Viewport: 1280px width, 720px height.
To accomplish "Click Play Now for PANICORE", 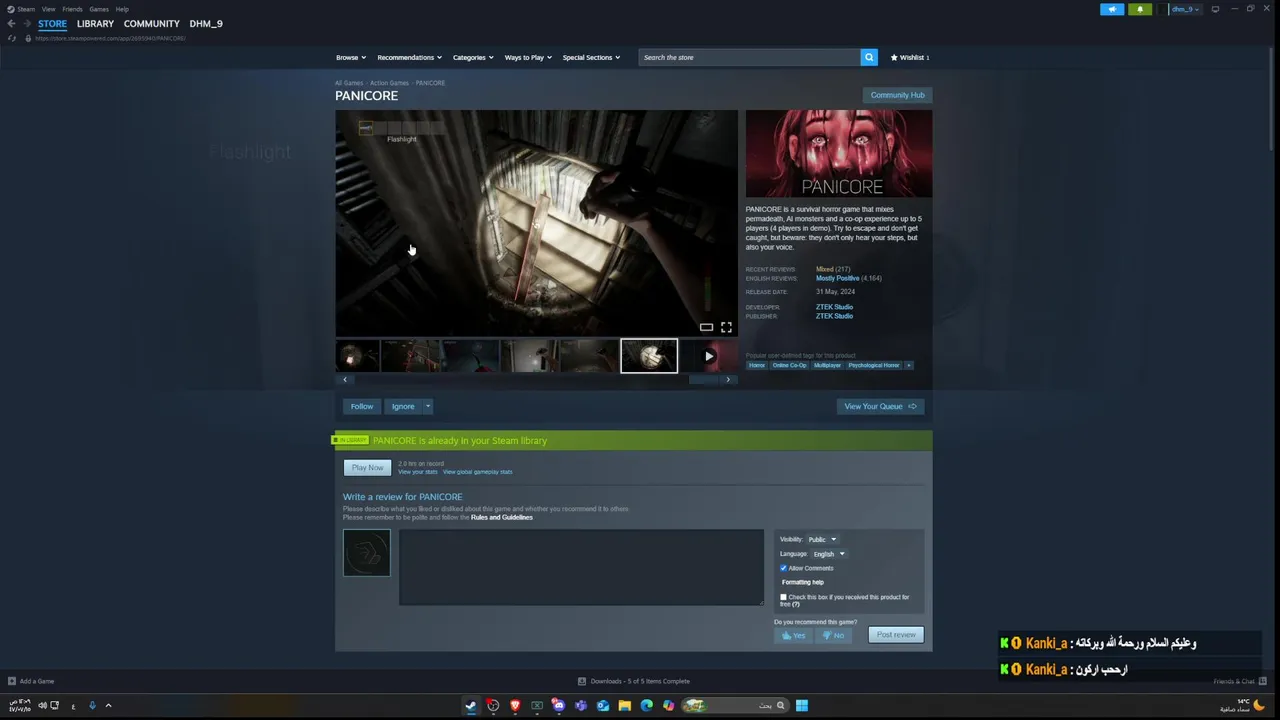I will click(367, 467).
